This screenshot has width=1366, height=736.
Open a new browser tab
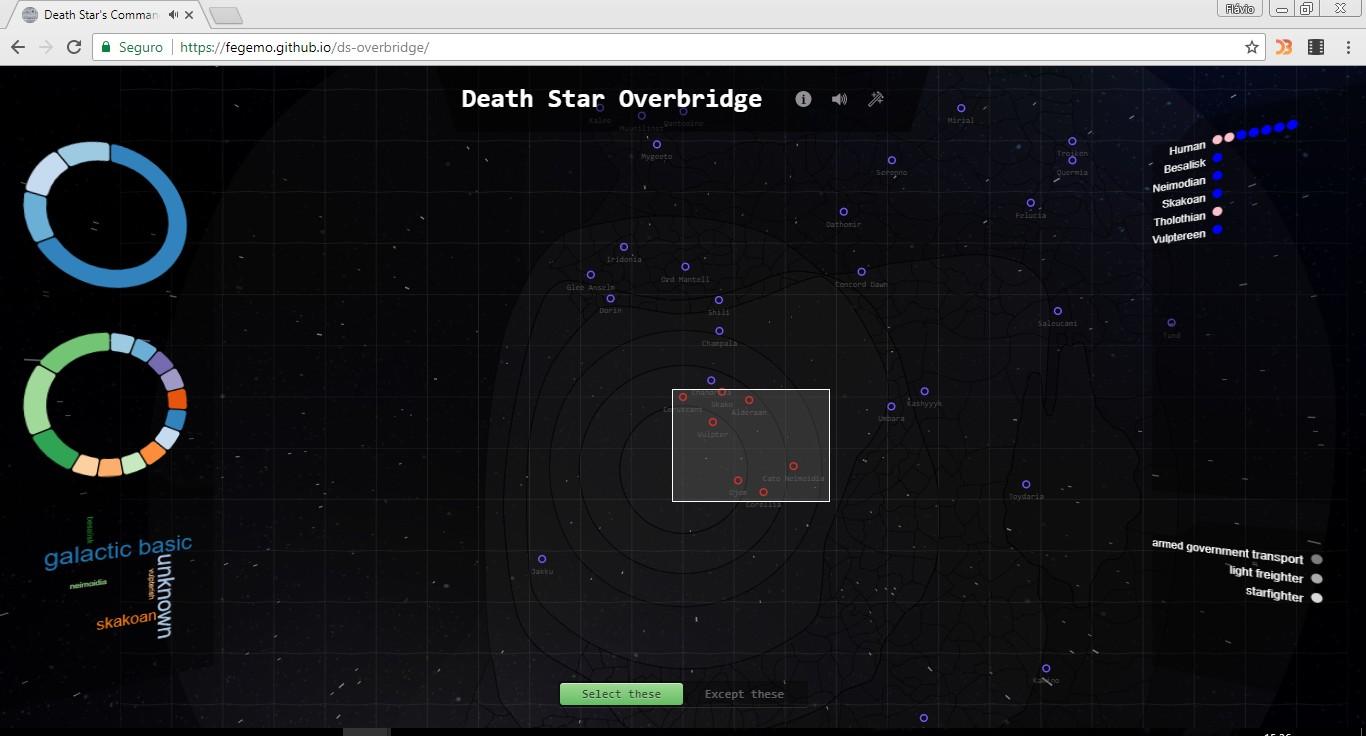(x=226, y=15)
